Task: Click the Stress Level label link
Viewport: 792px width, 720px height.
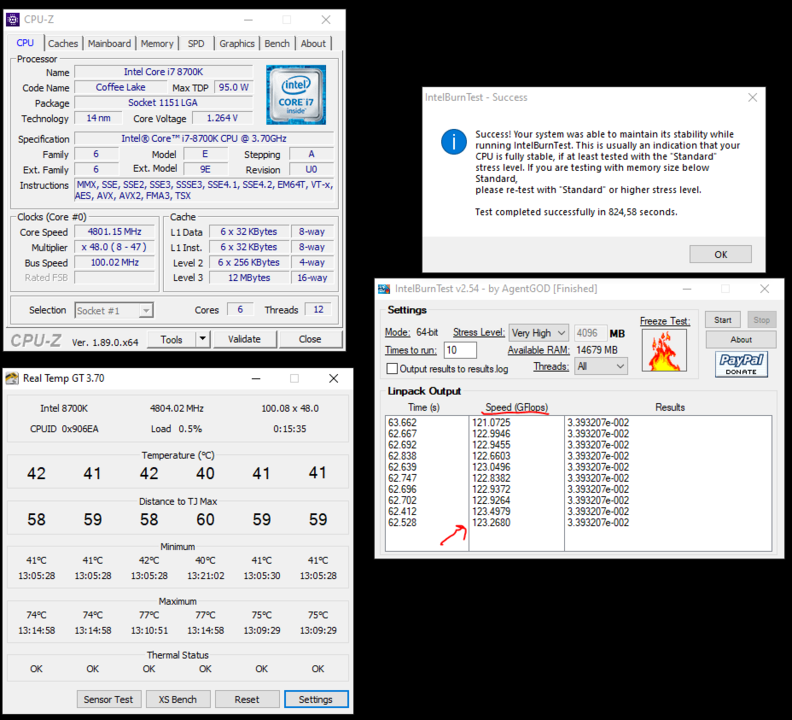Action: pos(479,332)
